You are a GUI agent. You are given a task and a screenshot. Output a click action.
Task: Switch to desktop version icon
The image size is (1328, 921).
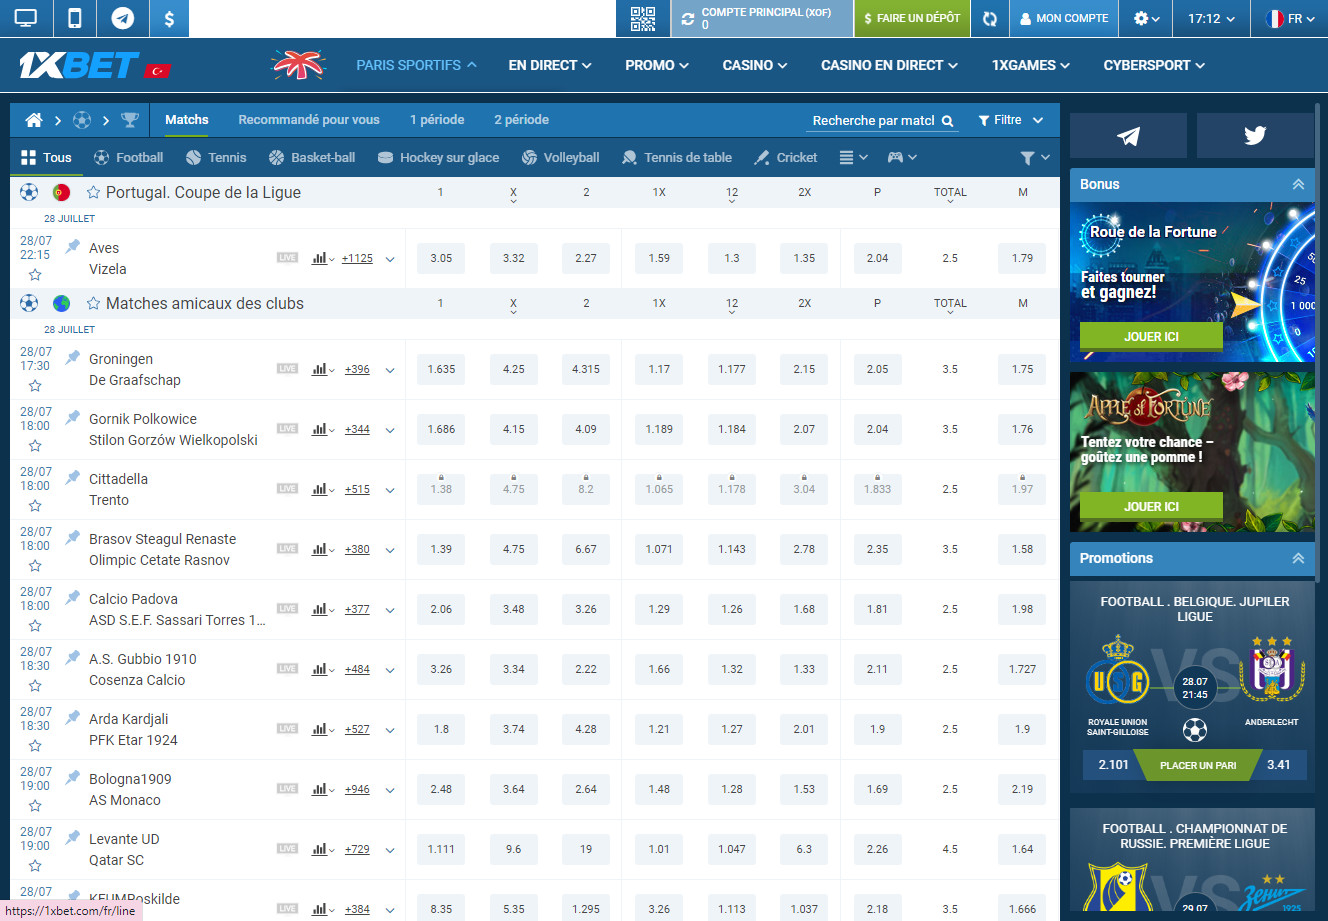25,18
